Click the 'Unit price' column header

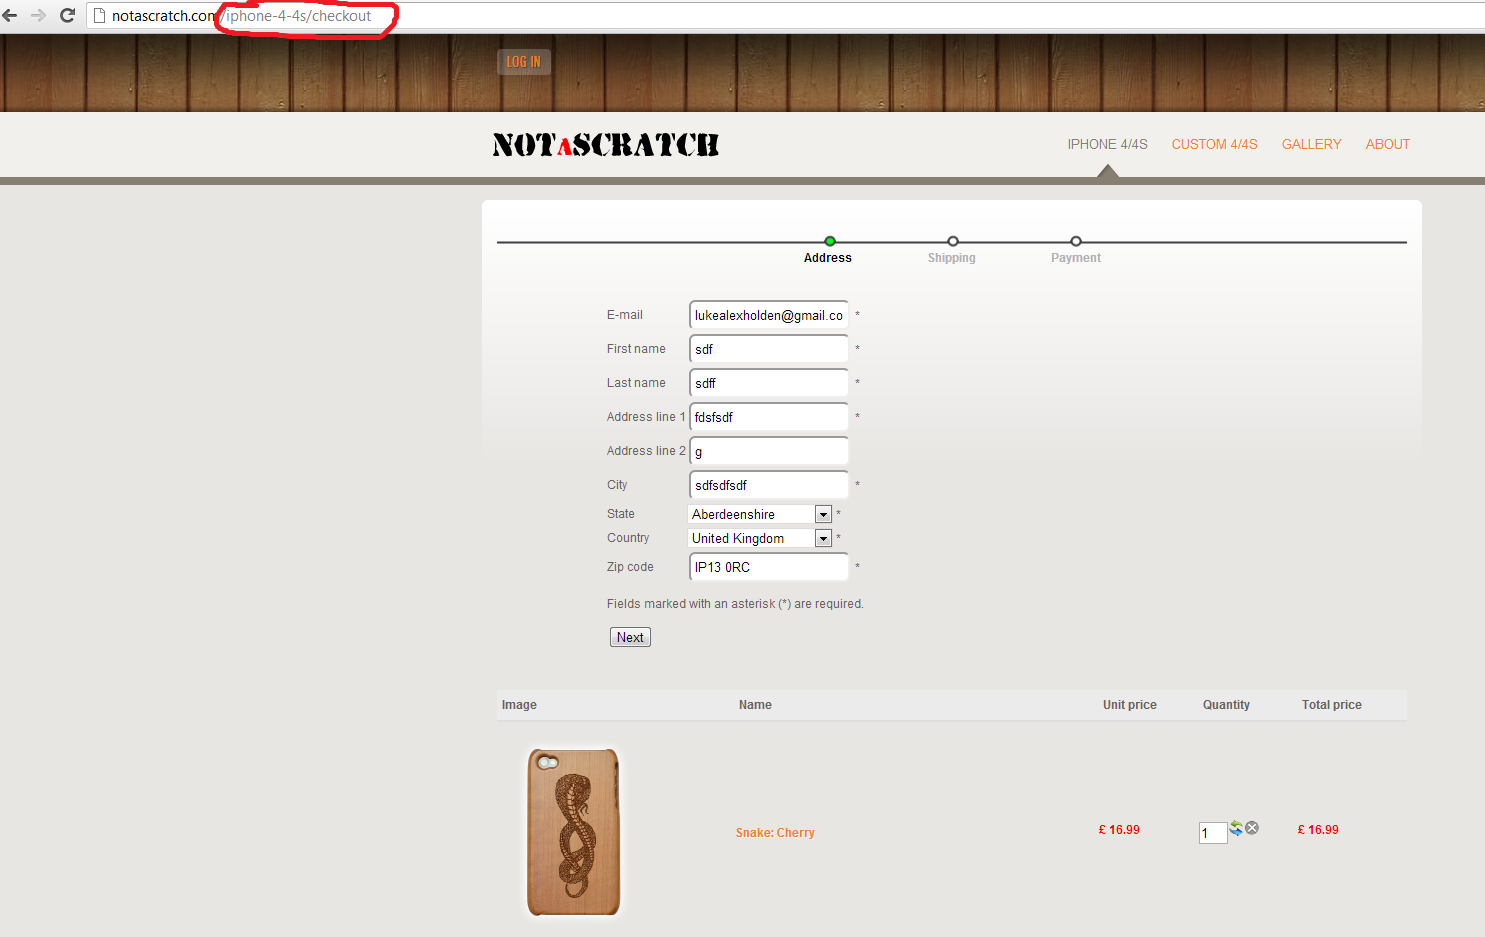pyautogui.click(x=1130, y=705)
